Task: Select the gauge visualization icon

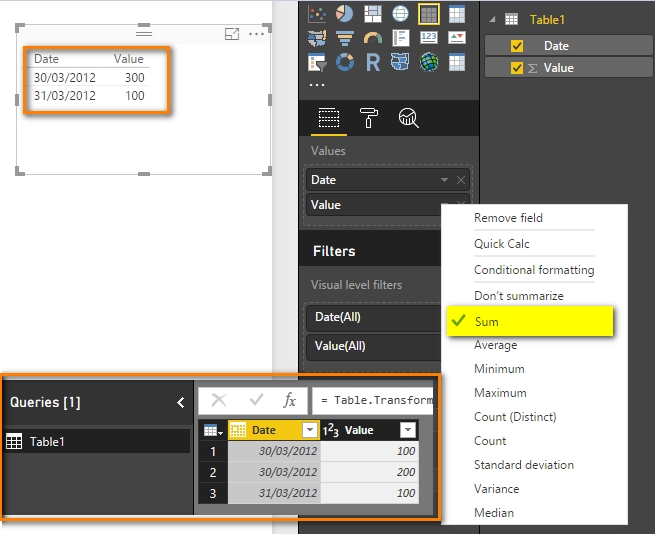Action: click(373, 38)
